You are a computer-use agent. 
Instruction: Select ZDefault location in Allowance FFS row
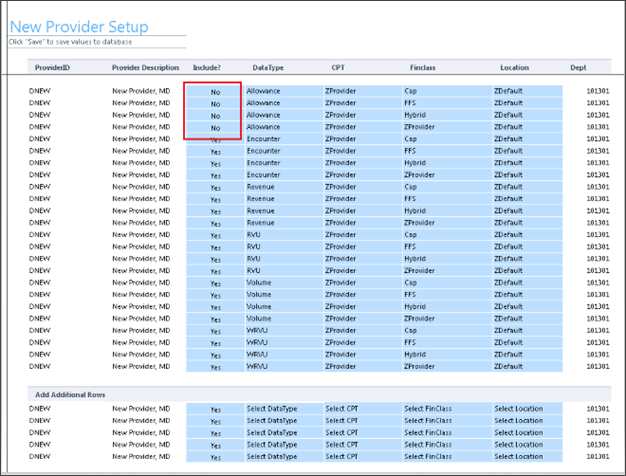coord(525,103)
